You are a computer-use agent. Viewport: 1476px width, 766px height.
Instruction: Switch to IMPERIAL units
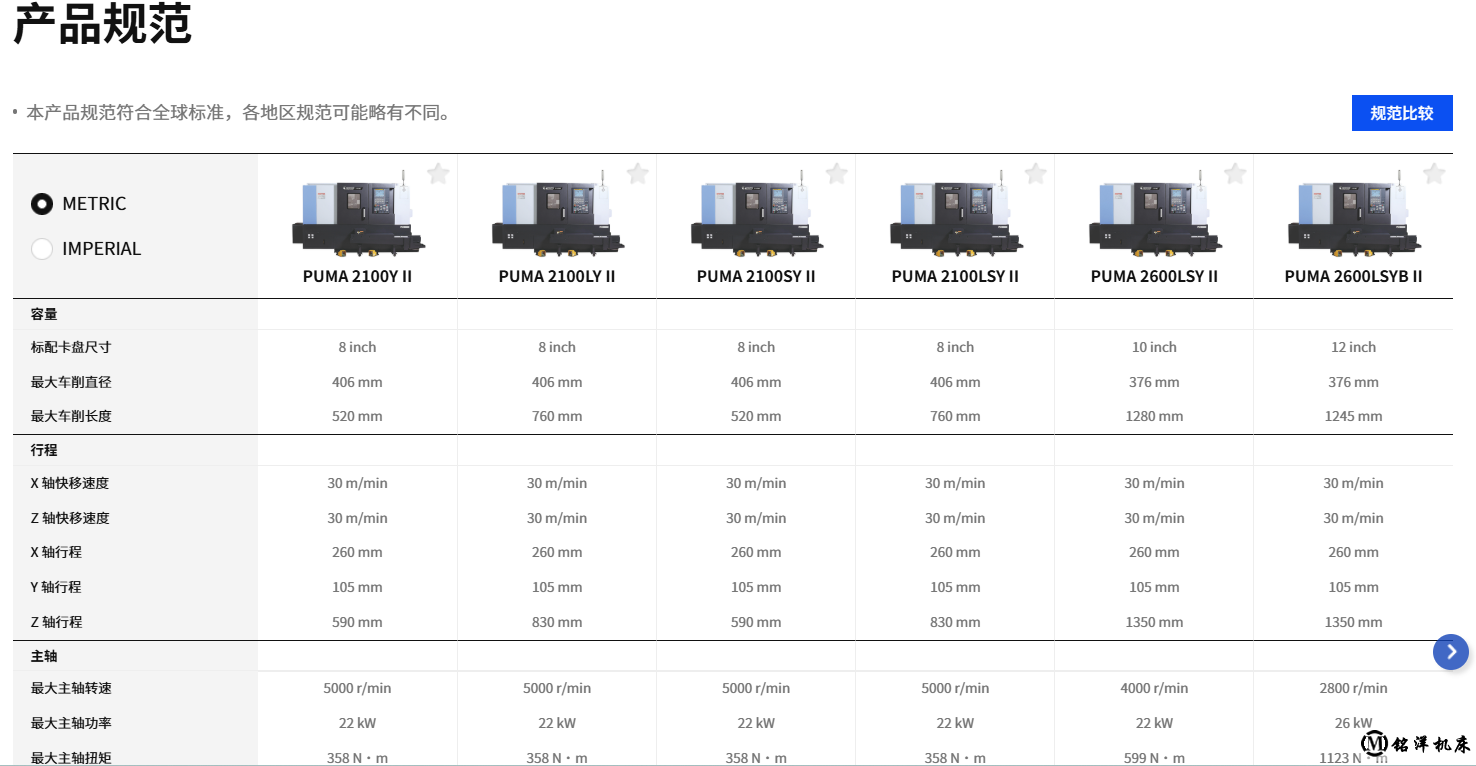click(42, 249)
